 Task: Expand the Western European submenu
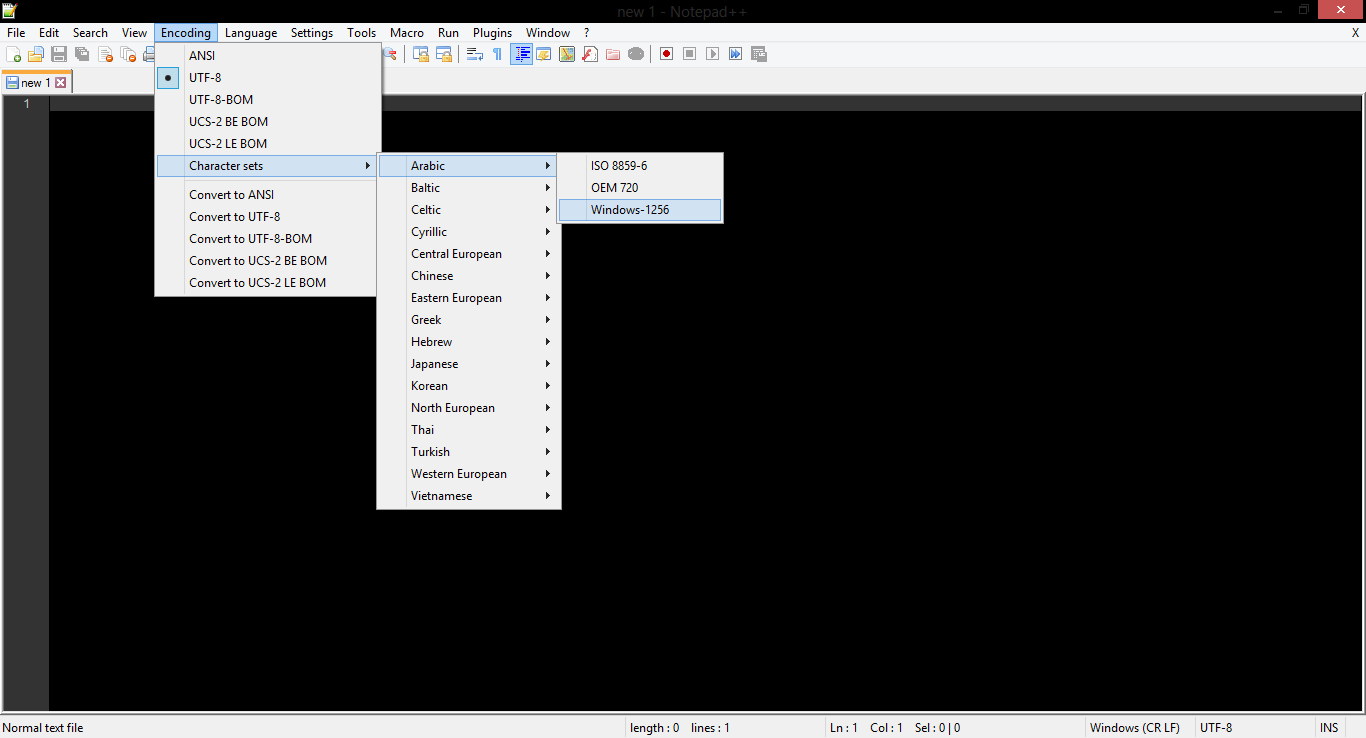pos(468,474)
